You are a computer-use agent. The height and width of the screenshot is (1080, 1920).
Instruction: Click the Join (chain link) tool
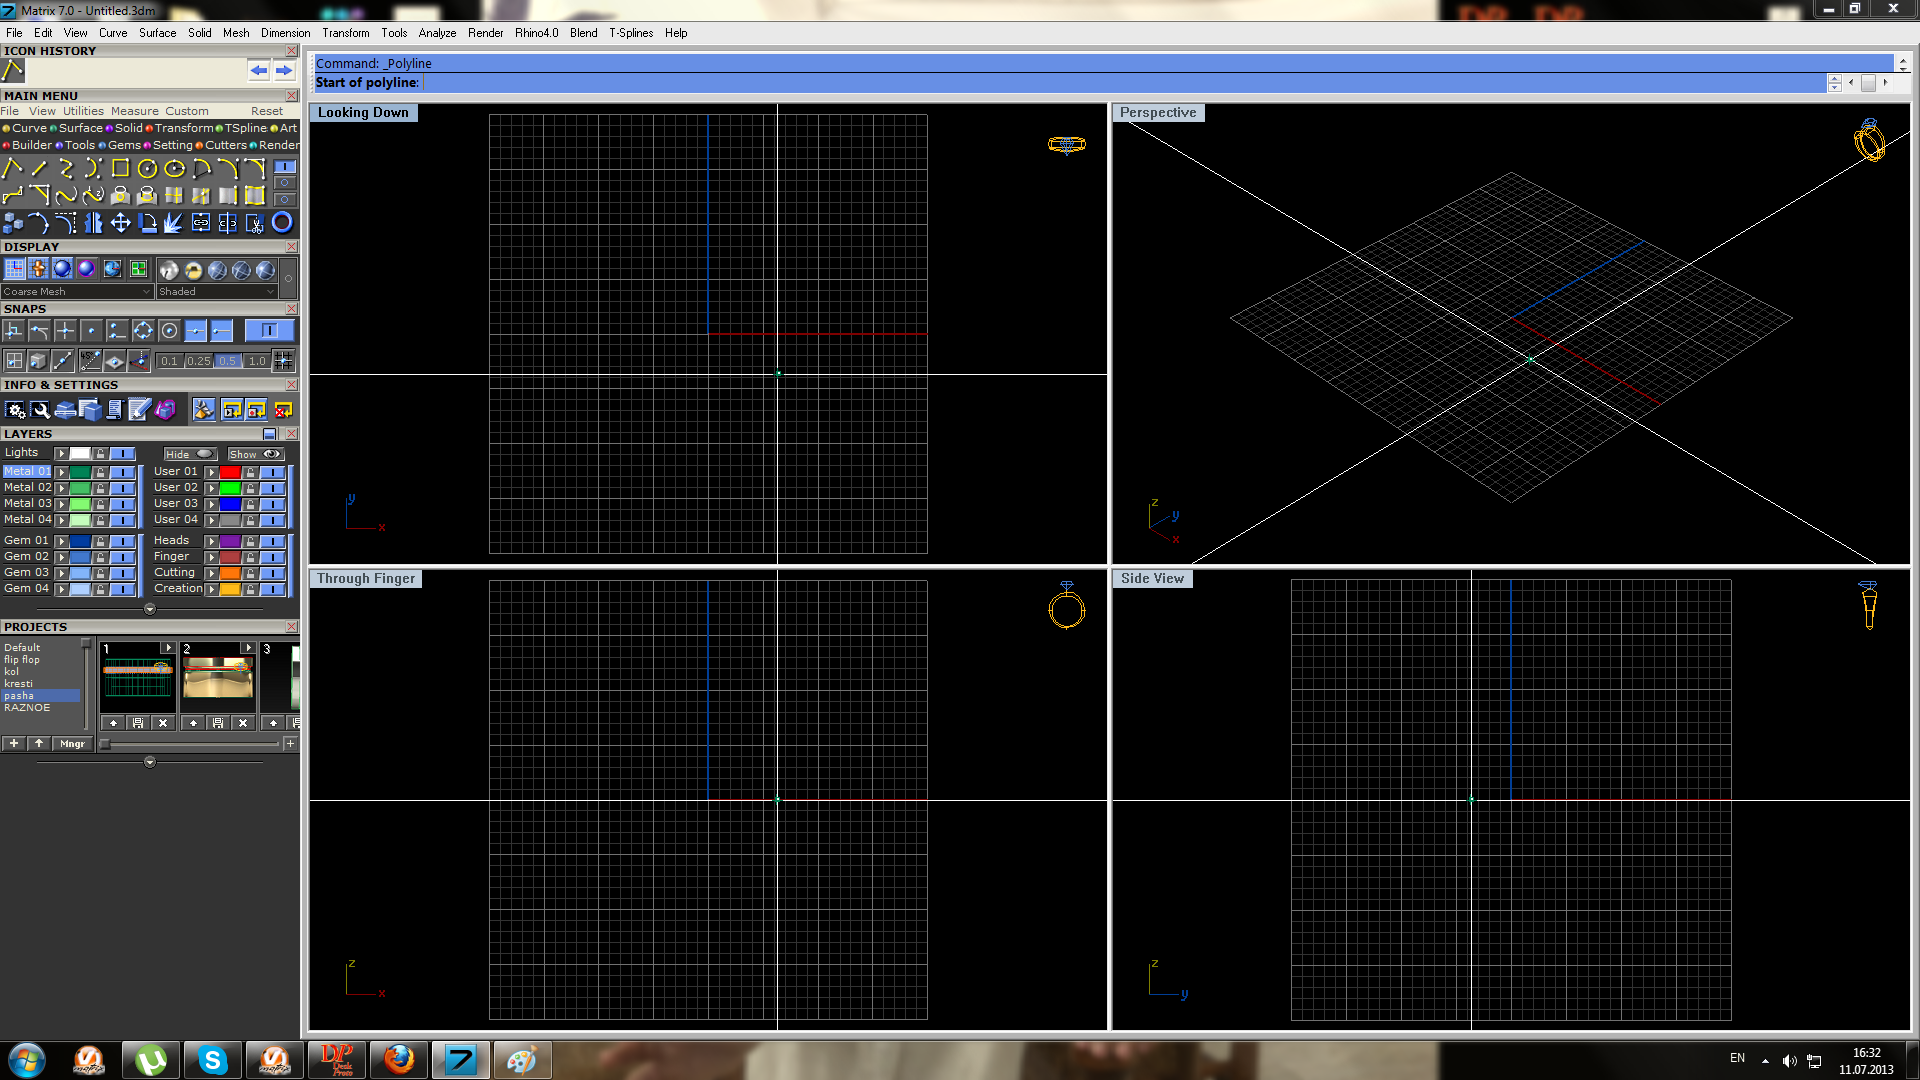tap(201, 222)
